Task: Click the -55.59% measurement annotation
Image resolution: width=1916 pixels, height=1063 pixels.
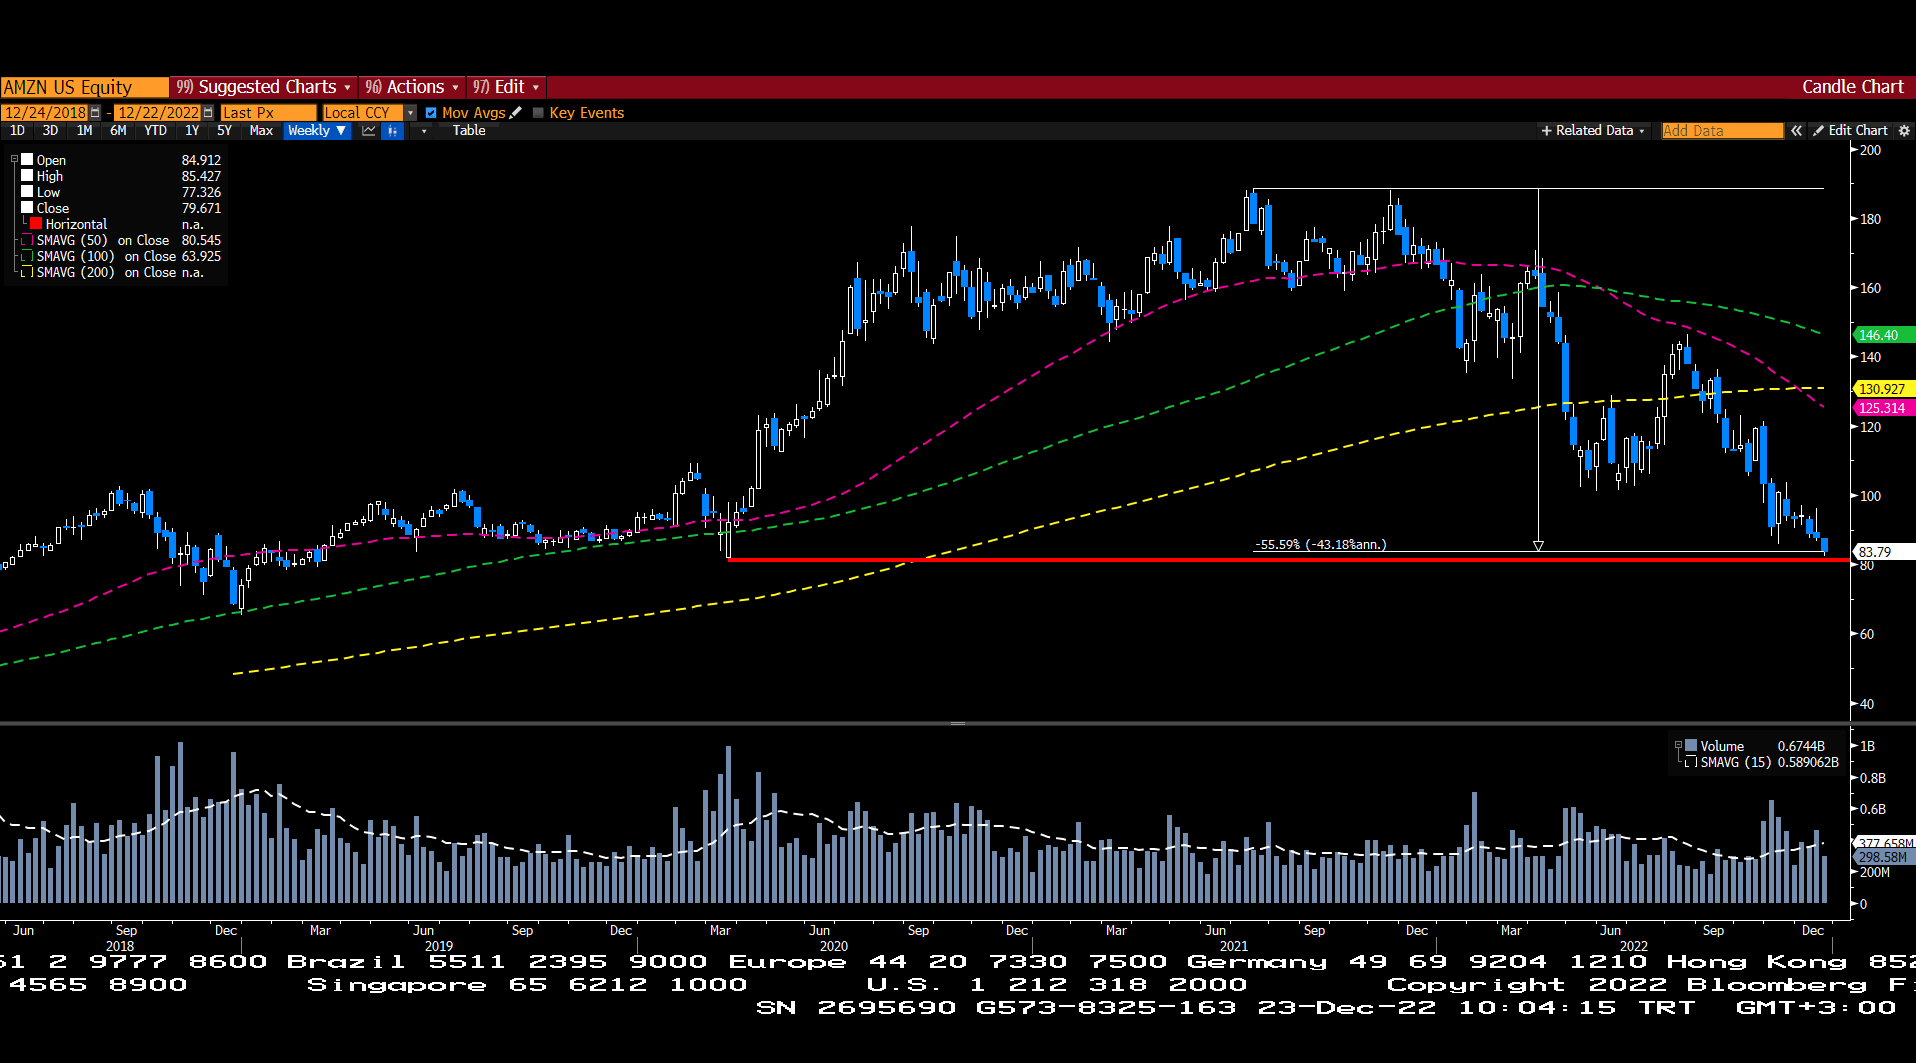Action: point(1320,545)
